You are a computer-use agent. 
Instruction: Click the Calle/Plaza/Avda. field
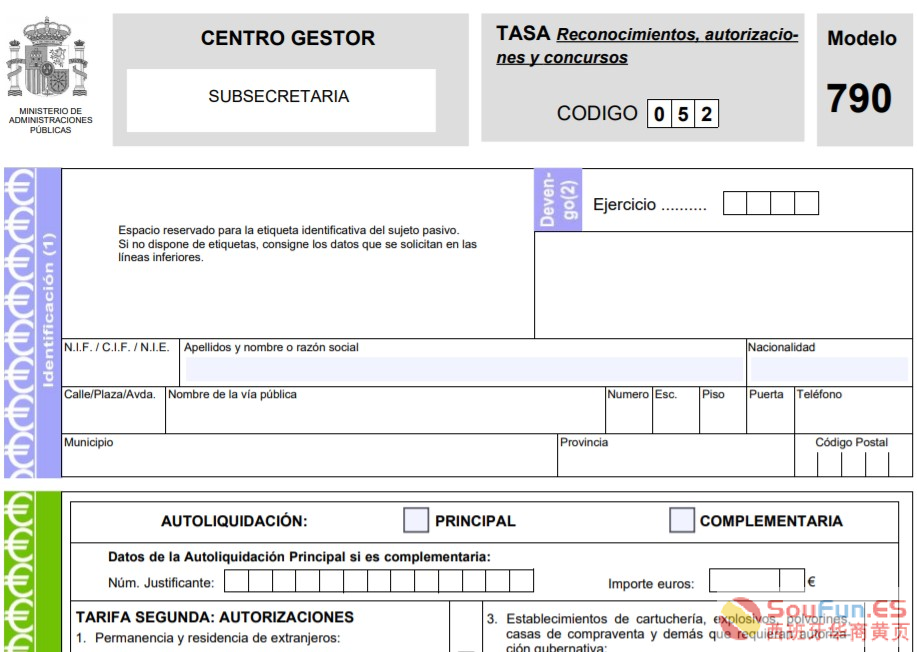pos(114,410)
